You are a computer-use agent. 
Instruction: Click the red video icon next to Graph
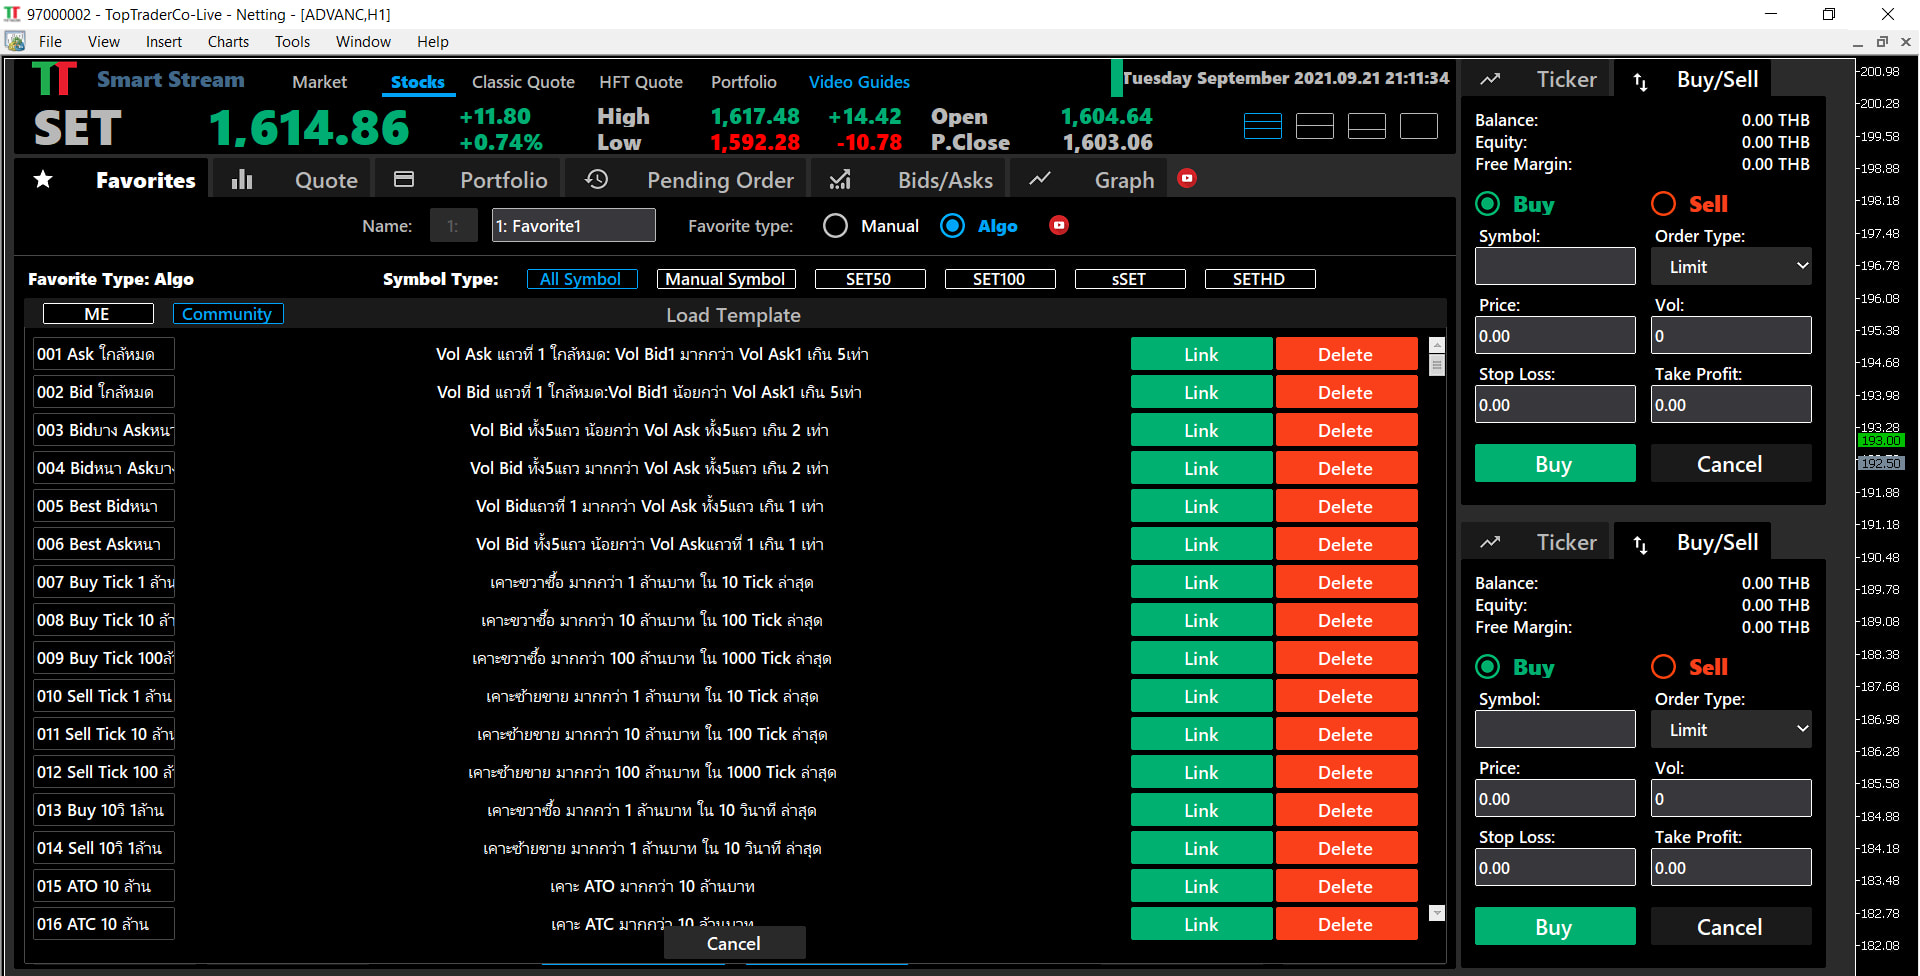(1187, 178)
